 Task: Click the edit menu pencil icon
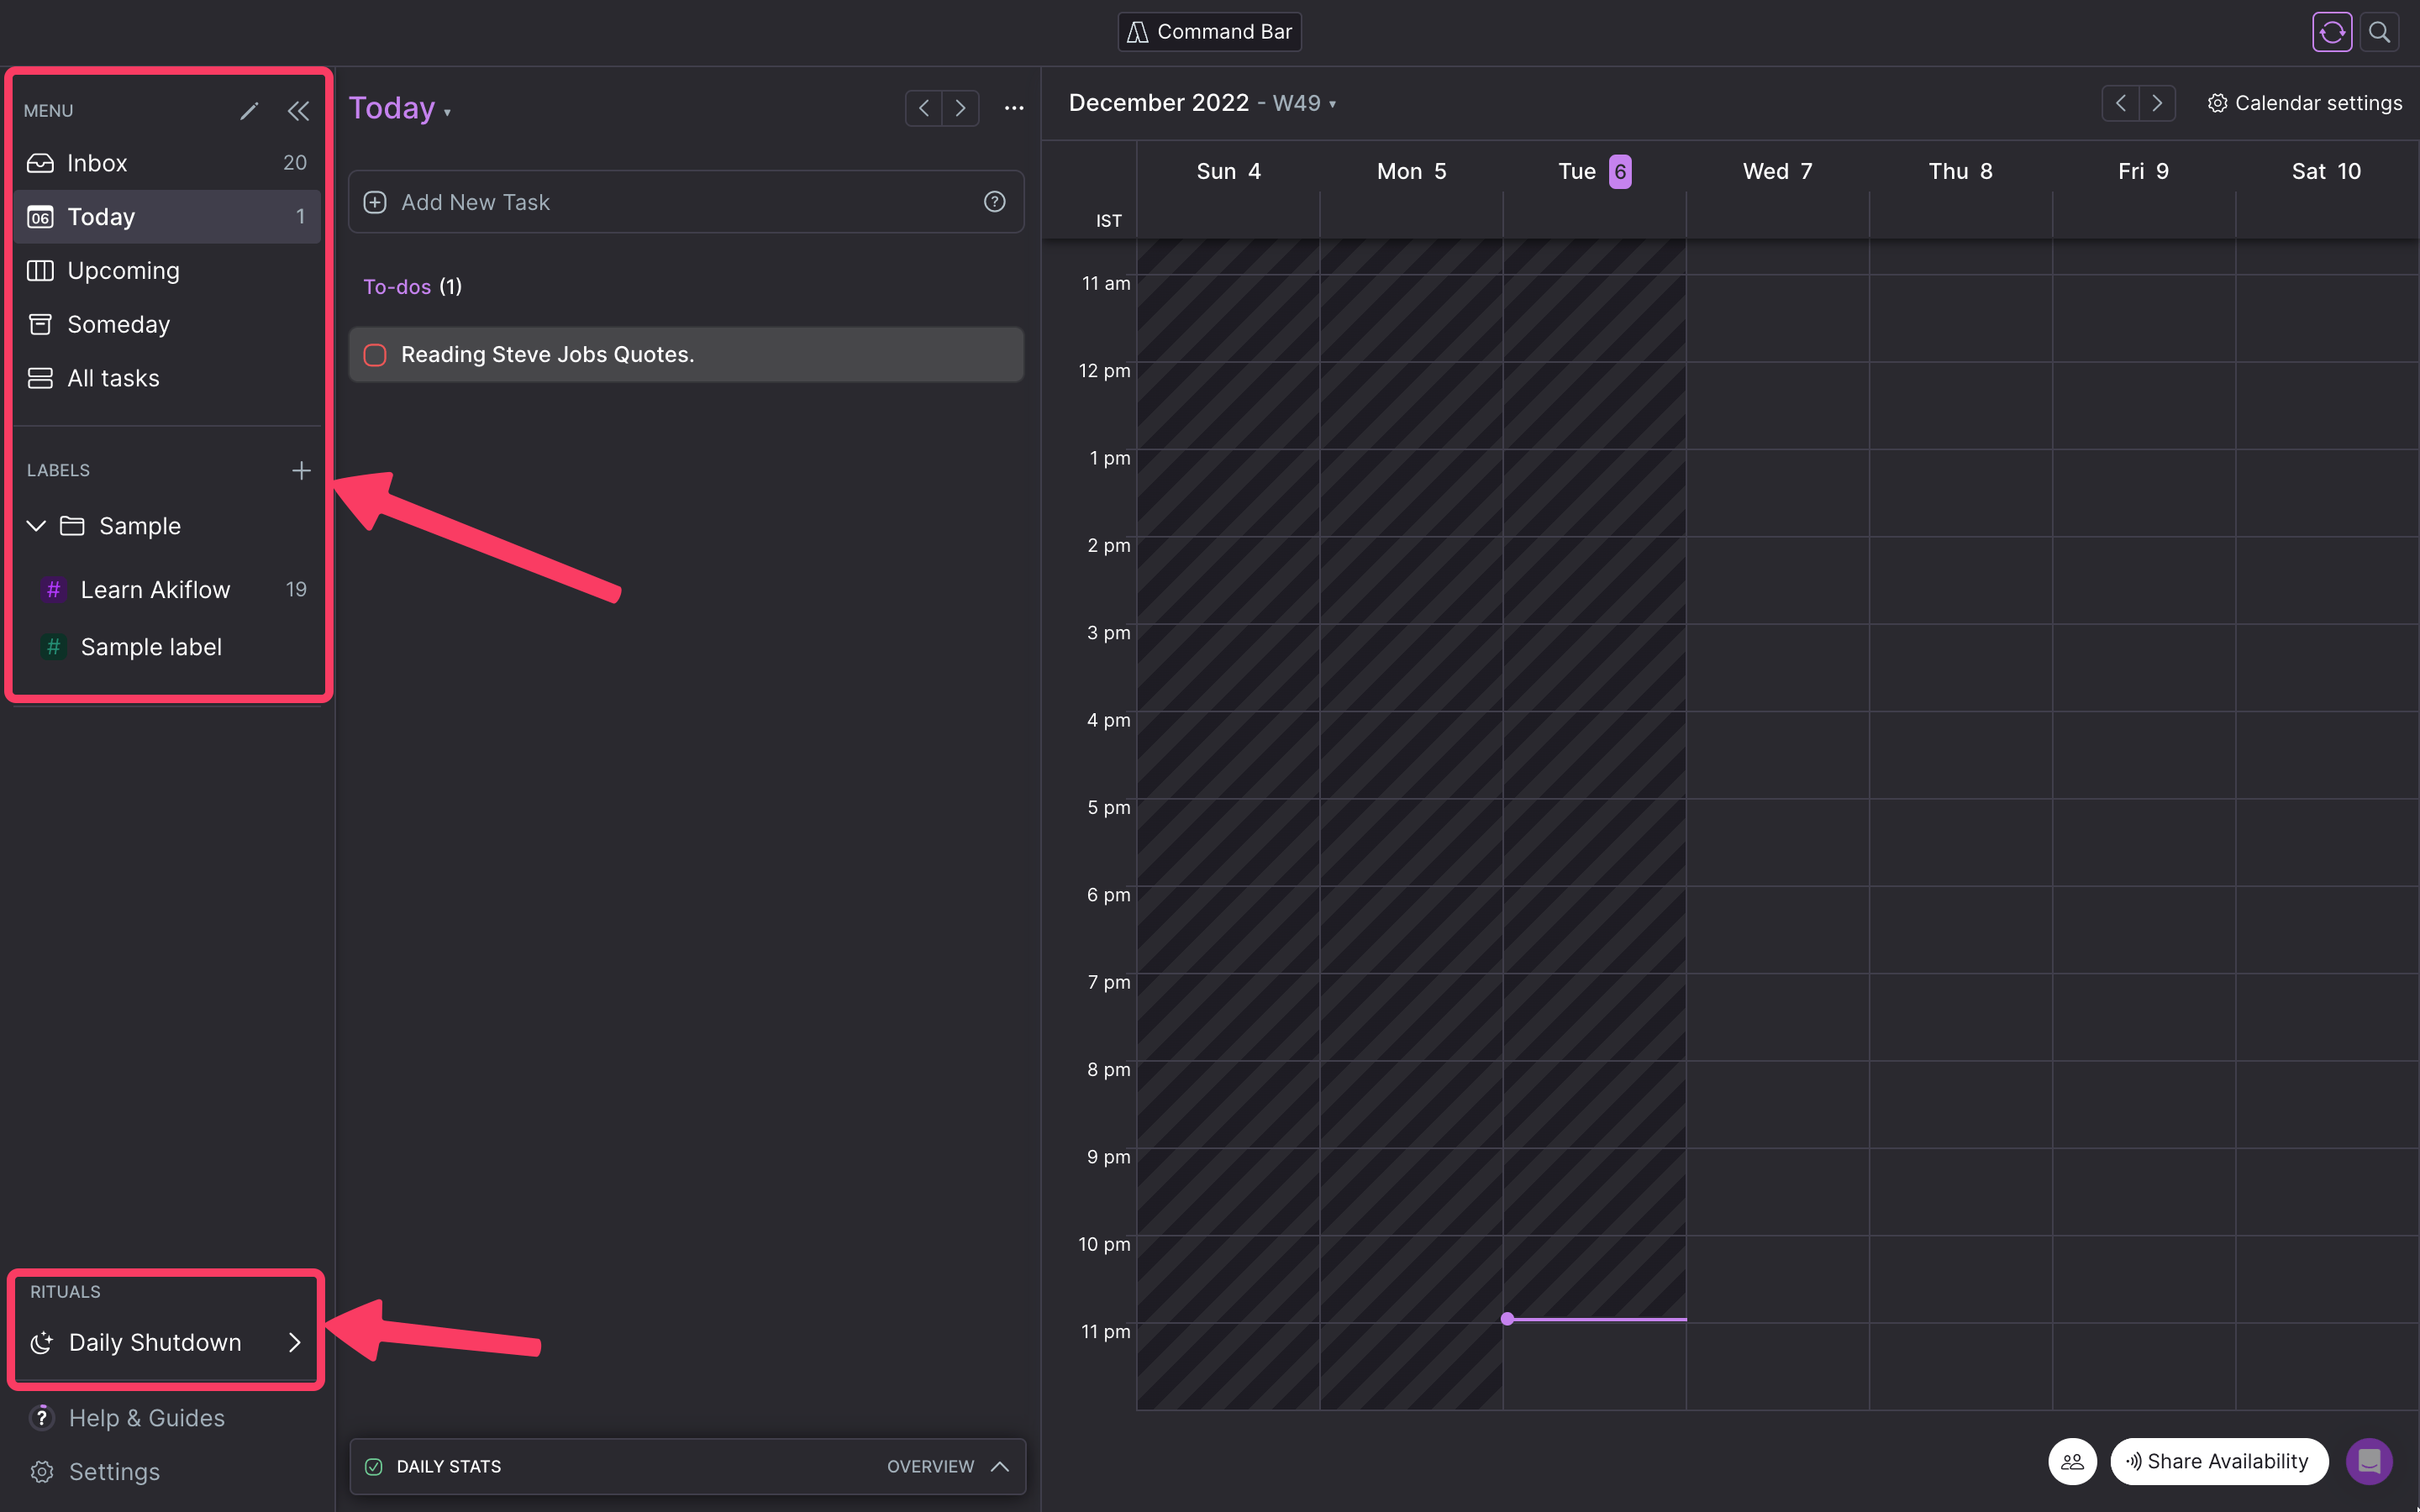(249, 111)
